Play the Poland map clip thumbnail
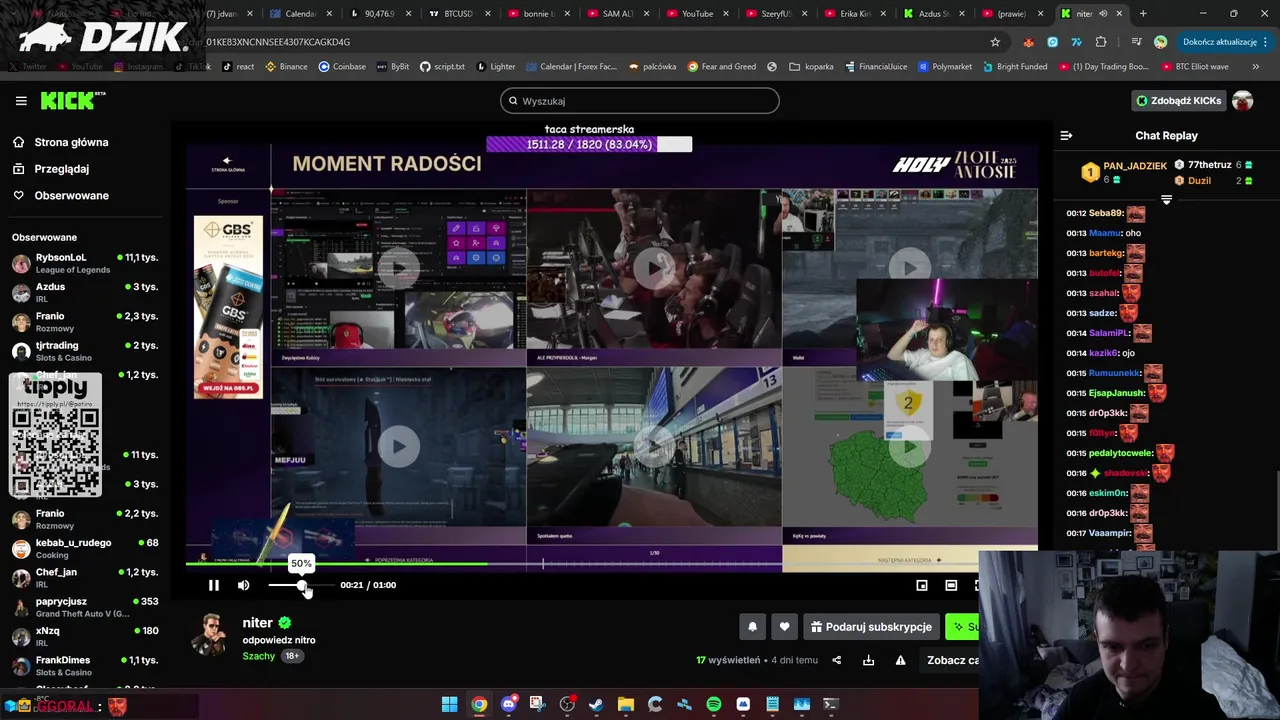This screenshot has height=720, width=1280. (x=909, y=447)
